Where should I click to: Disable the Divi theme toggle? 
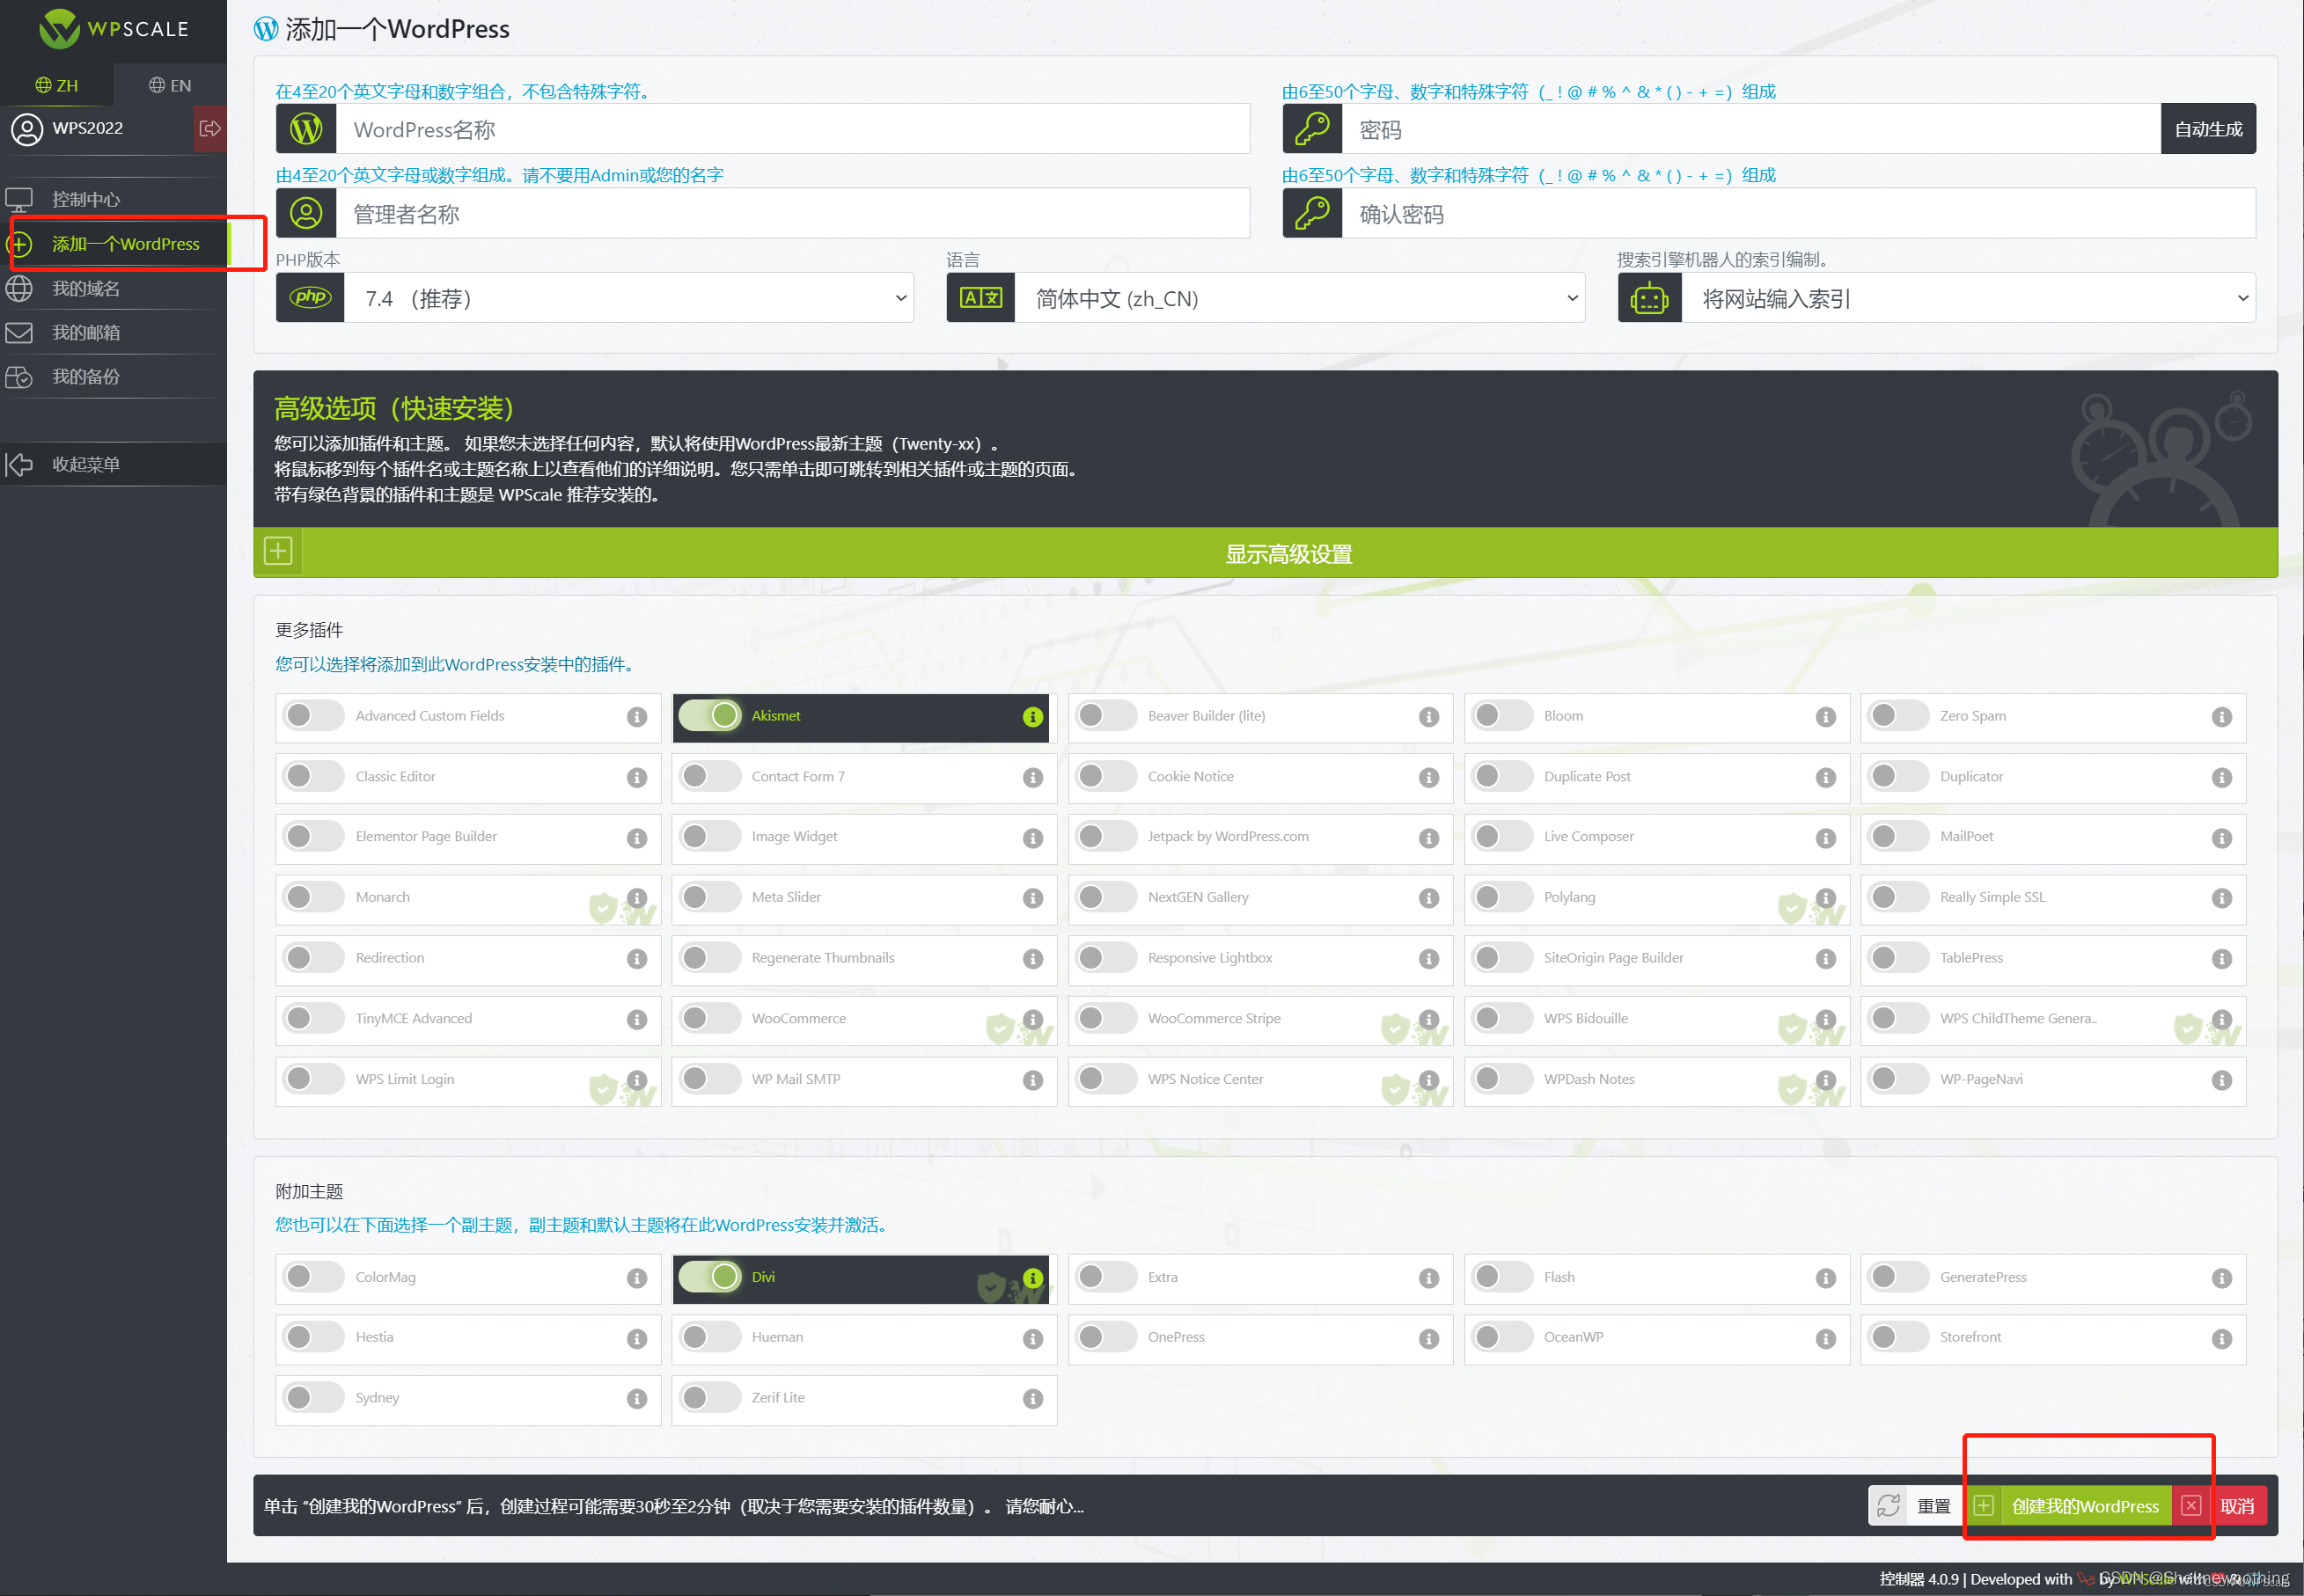tap(710, 1276)
